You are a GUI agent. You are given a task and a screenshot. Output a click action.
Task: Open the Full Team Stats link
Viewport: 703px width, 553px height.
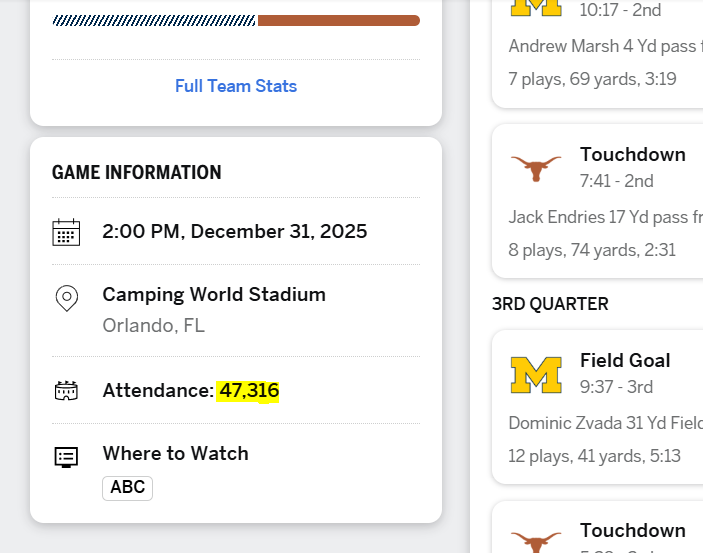236,86
